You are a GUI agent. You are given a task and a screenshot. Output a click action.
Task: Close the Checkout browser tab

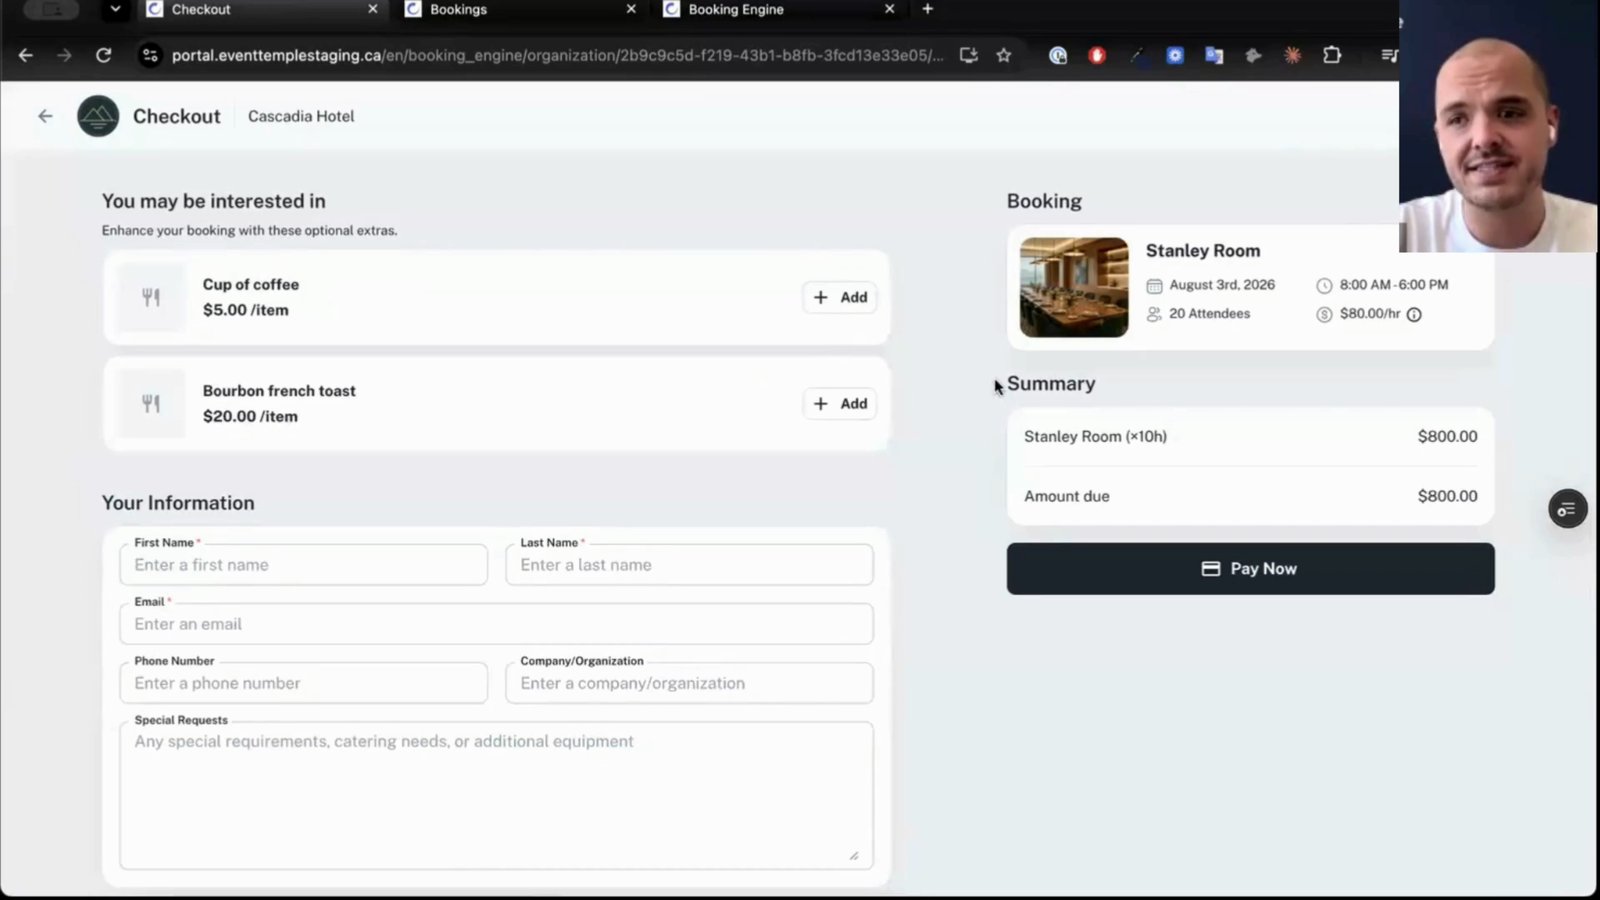click(373, 9)
